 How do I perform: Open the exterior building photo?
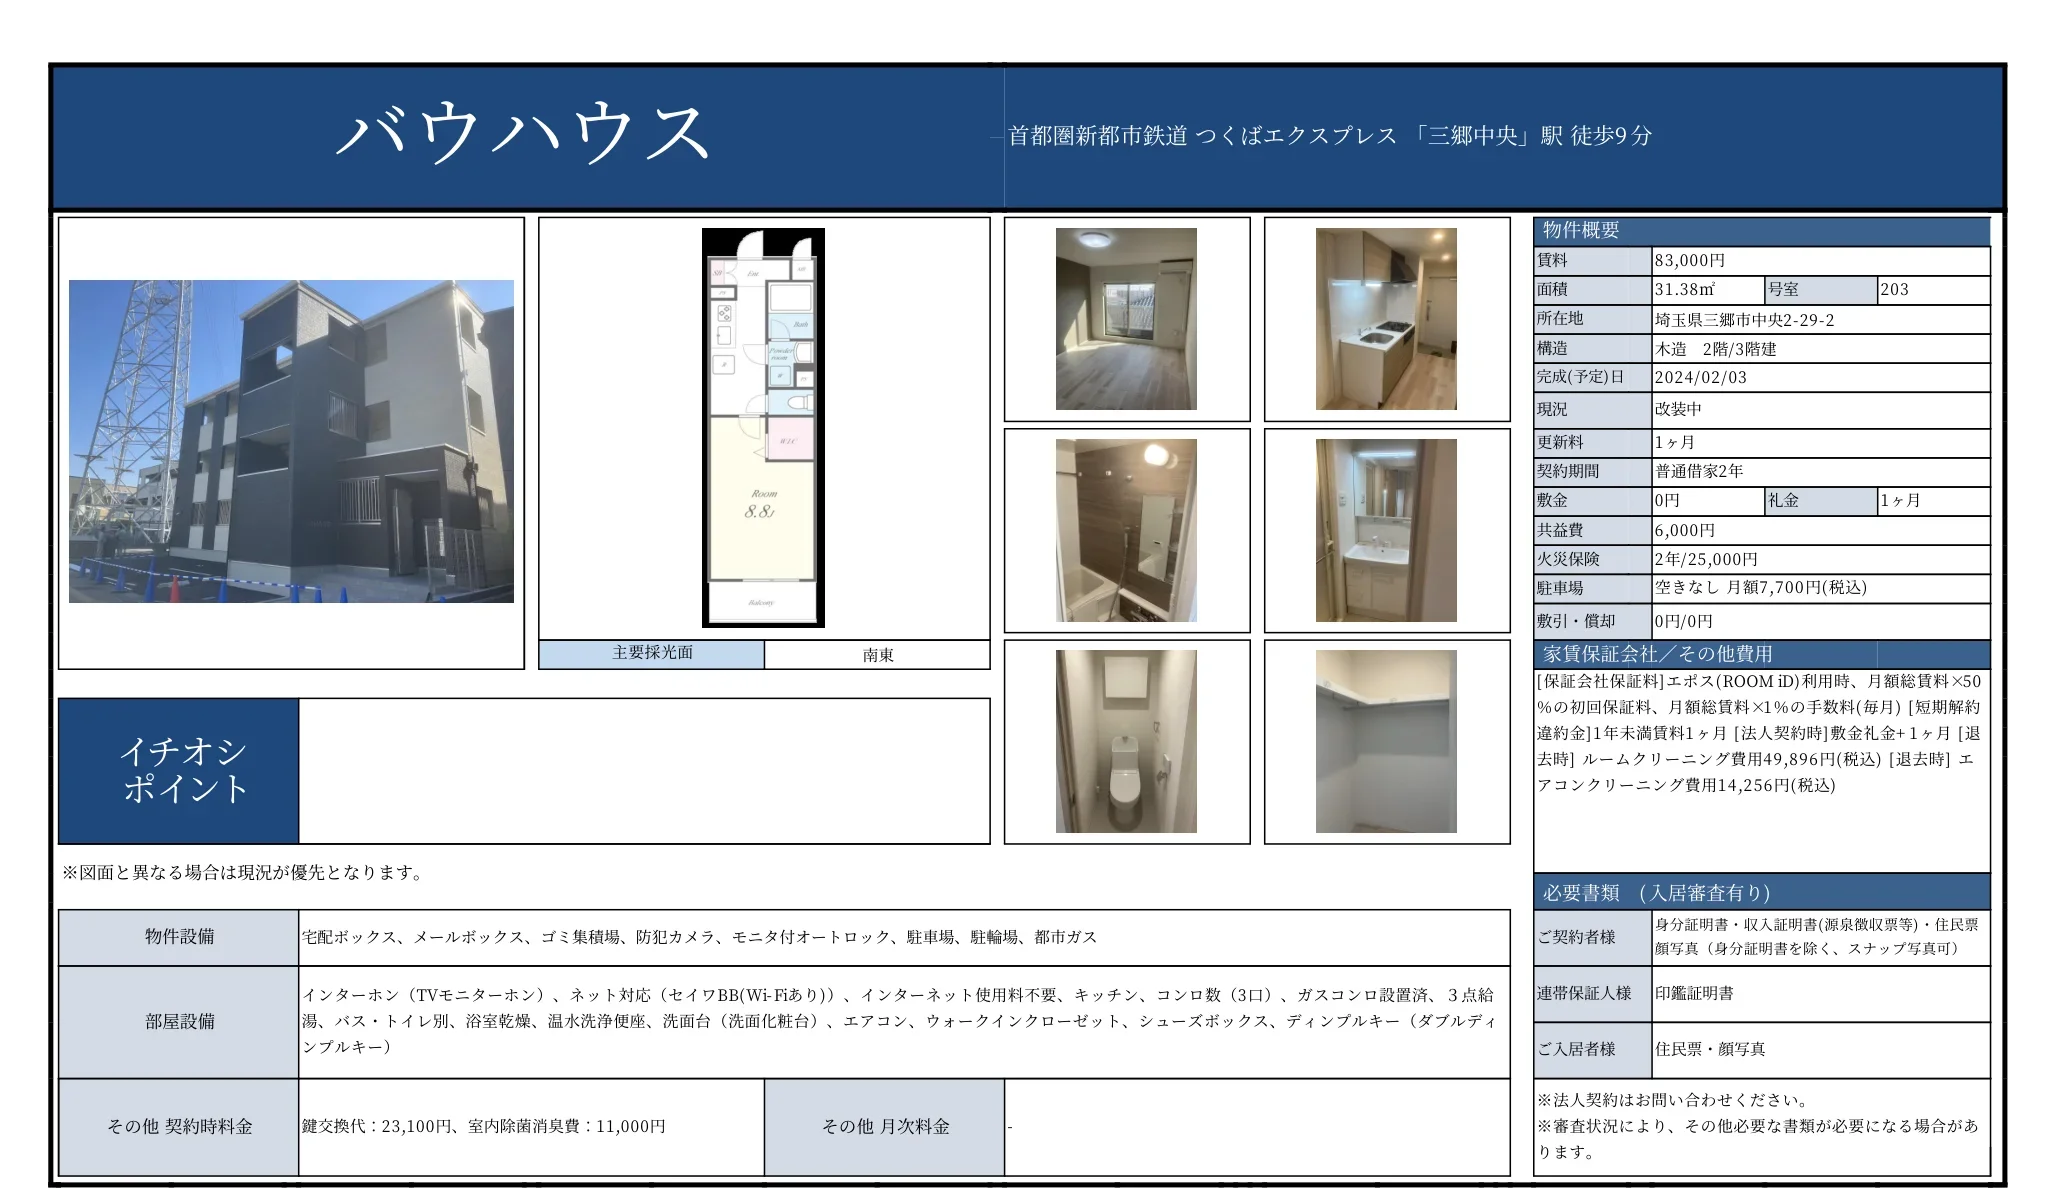[290, 440]
